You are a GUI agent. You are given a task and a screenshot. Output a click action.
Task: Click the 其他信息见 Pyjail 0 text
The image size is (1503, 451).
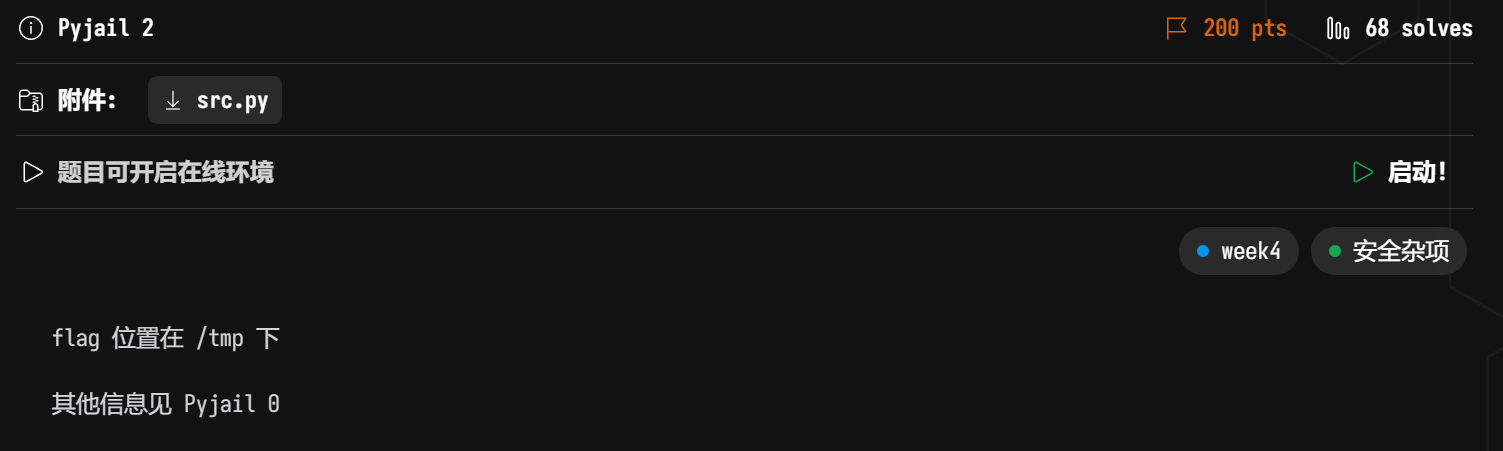(166, 404)
